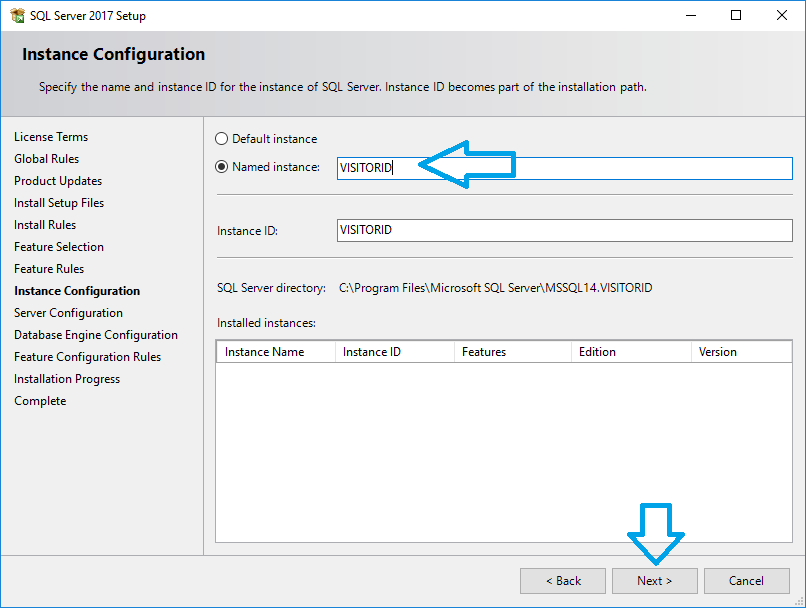
Task: Click Product Updates in the step list
Action: coord(58,181)
